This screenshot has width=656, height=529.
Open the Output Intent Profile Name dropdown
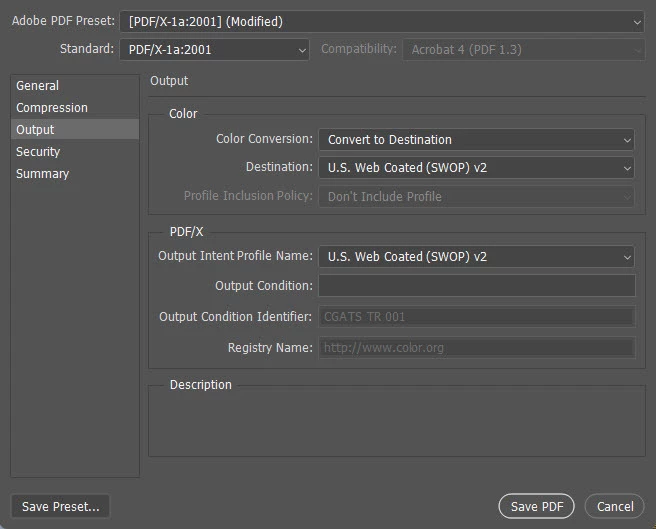(x=476, y=257)
